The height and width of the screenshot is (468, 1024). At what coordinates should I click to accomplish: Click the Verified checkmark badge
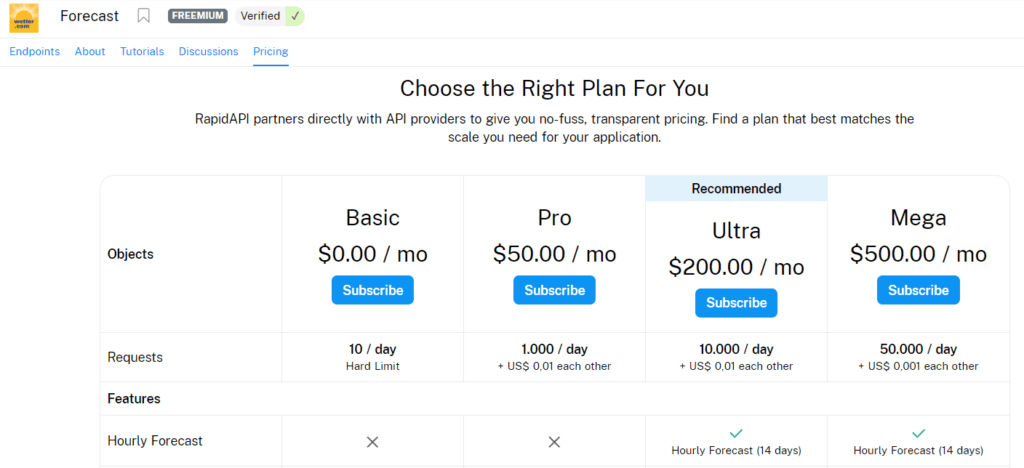pyautogui.click(x=295, y=16)
